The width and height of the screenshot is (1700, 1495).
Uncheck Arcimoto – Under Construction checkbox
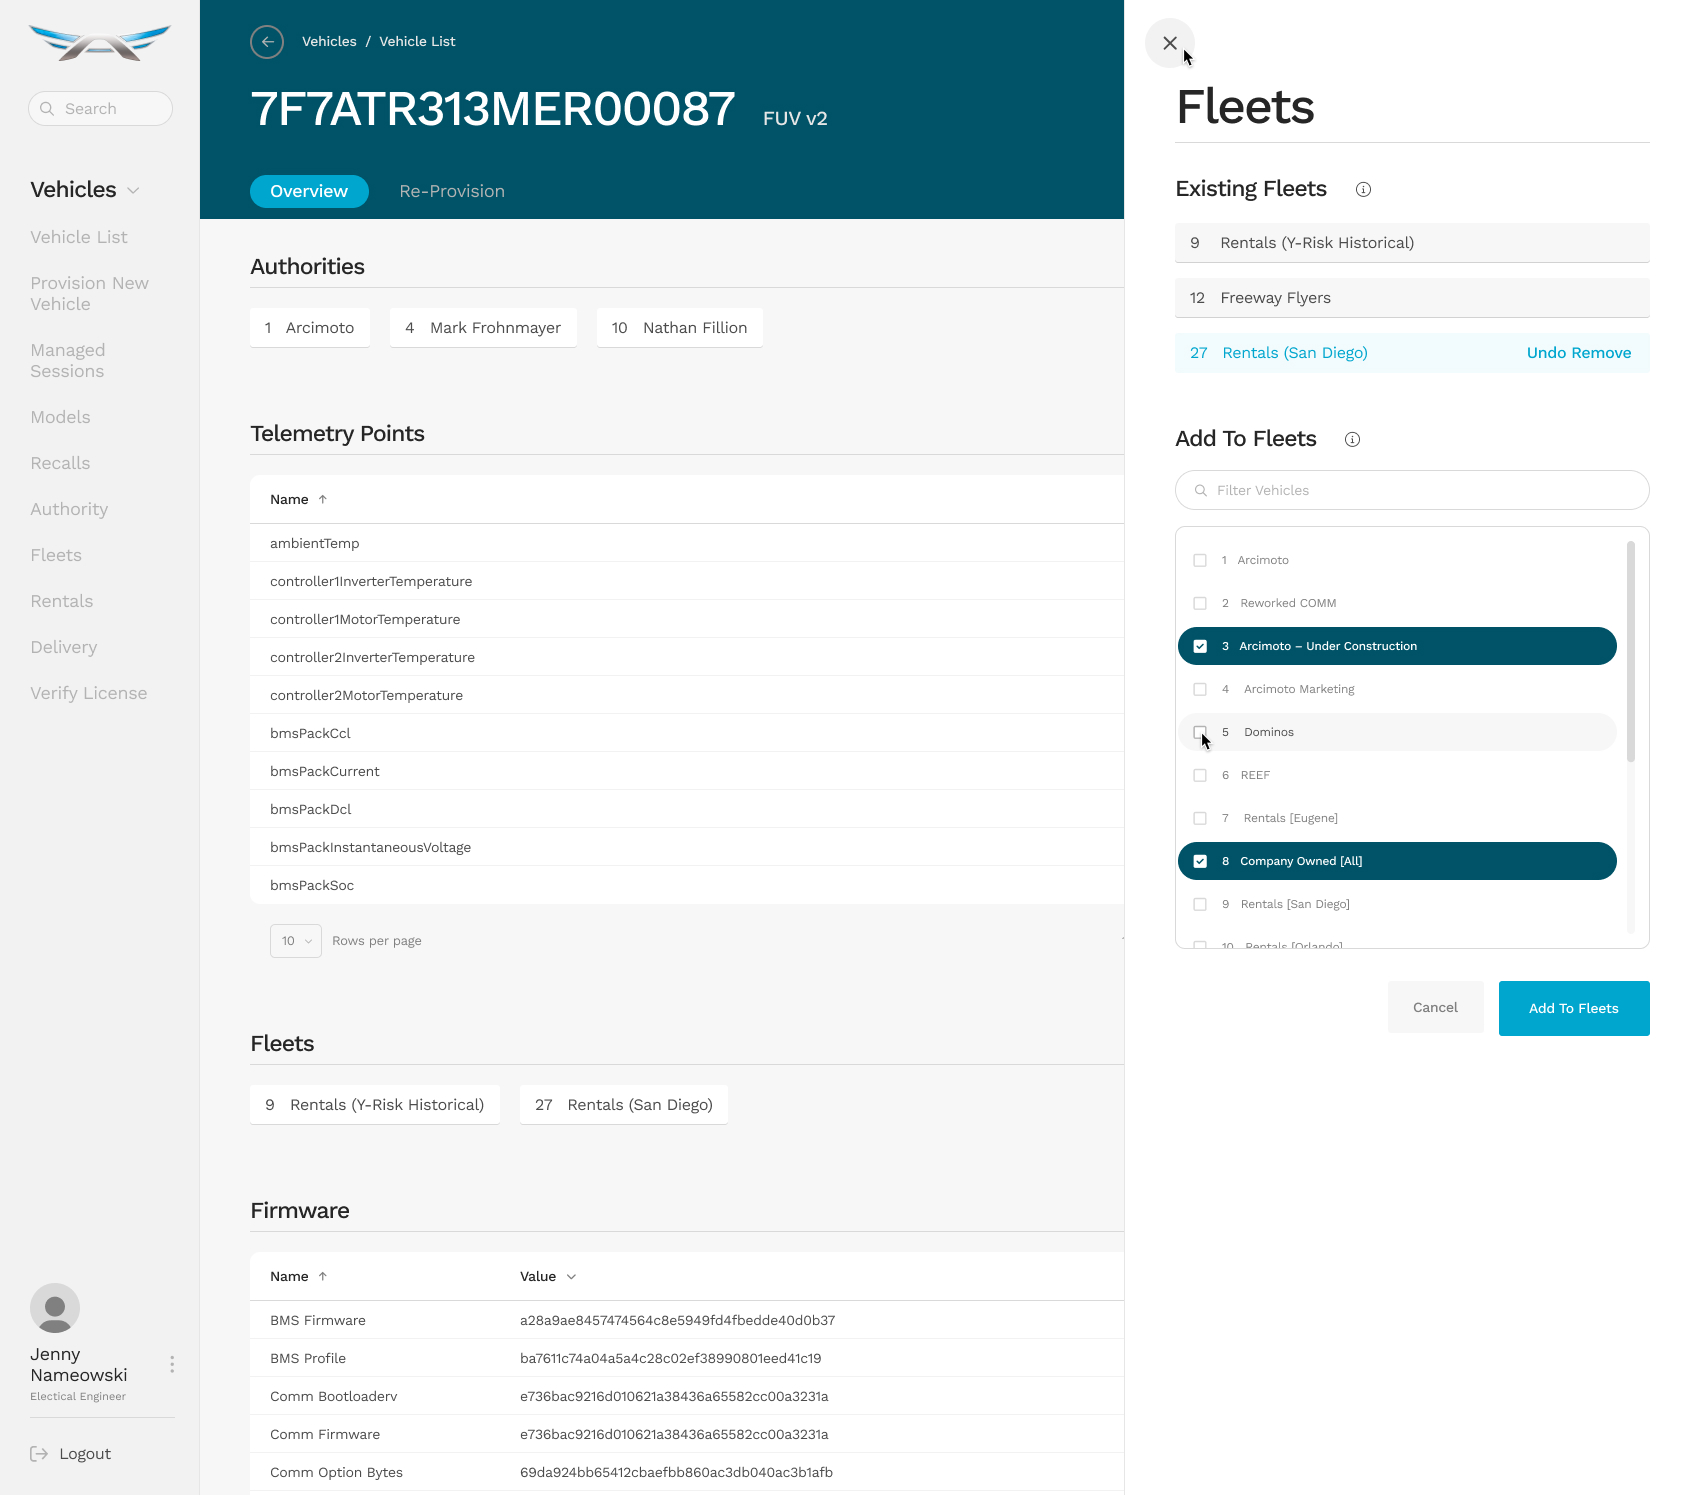click(x=1200, y=646)
